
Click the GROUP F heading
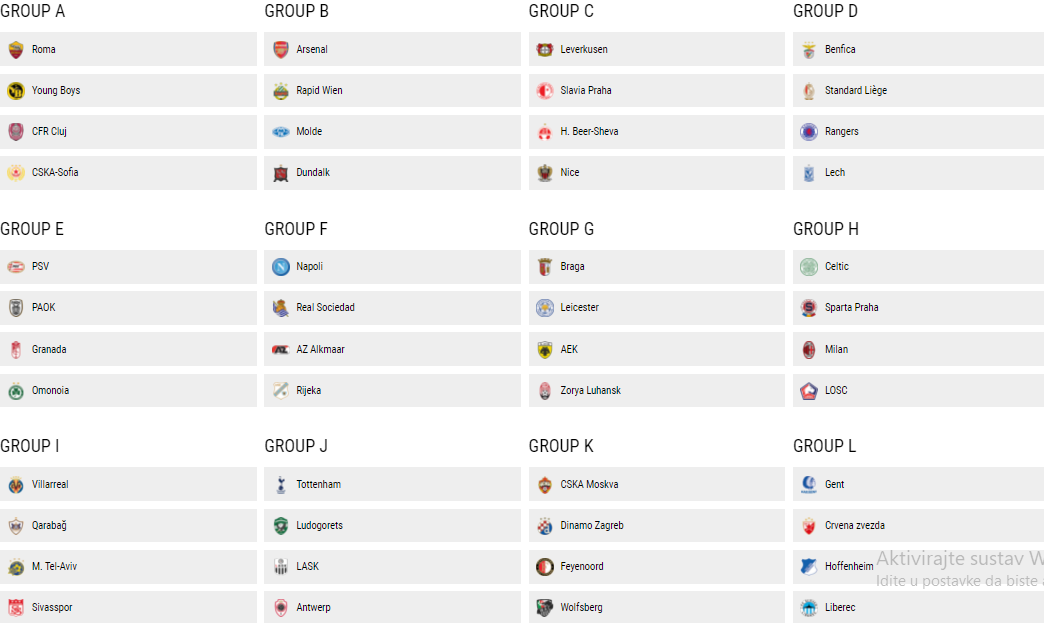pos(296,229)
